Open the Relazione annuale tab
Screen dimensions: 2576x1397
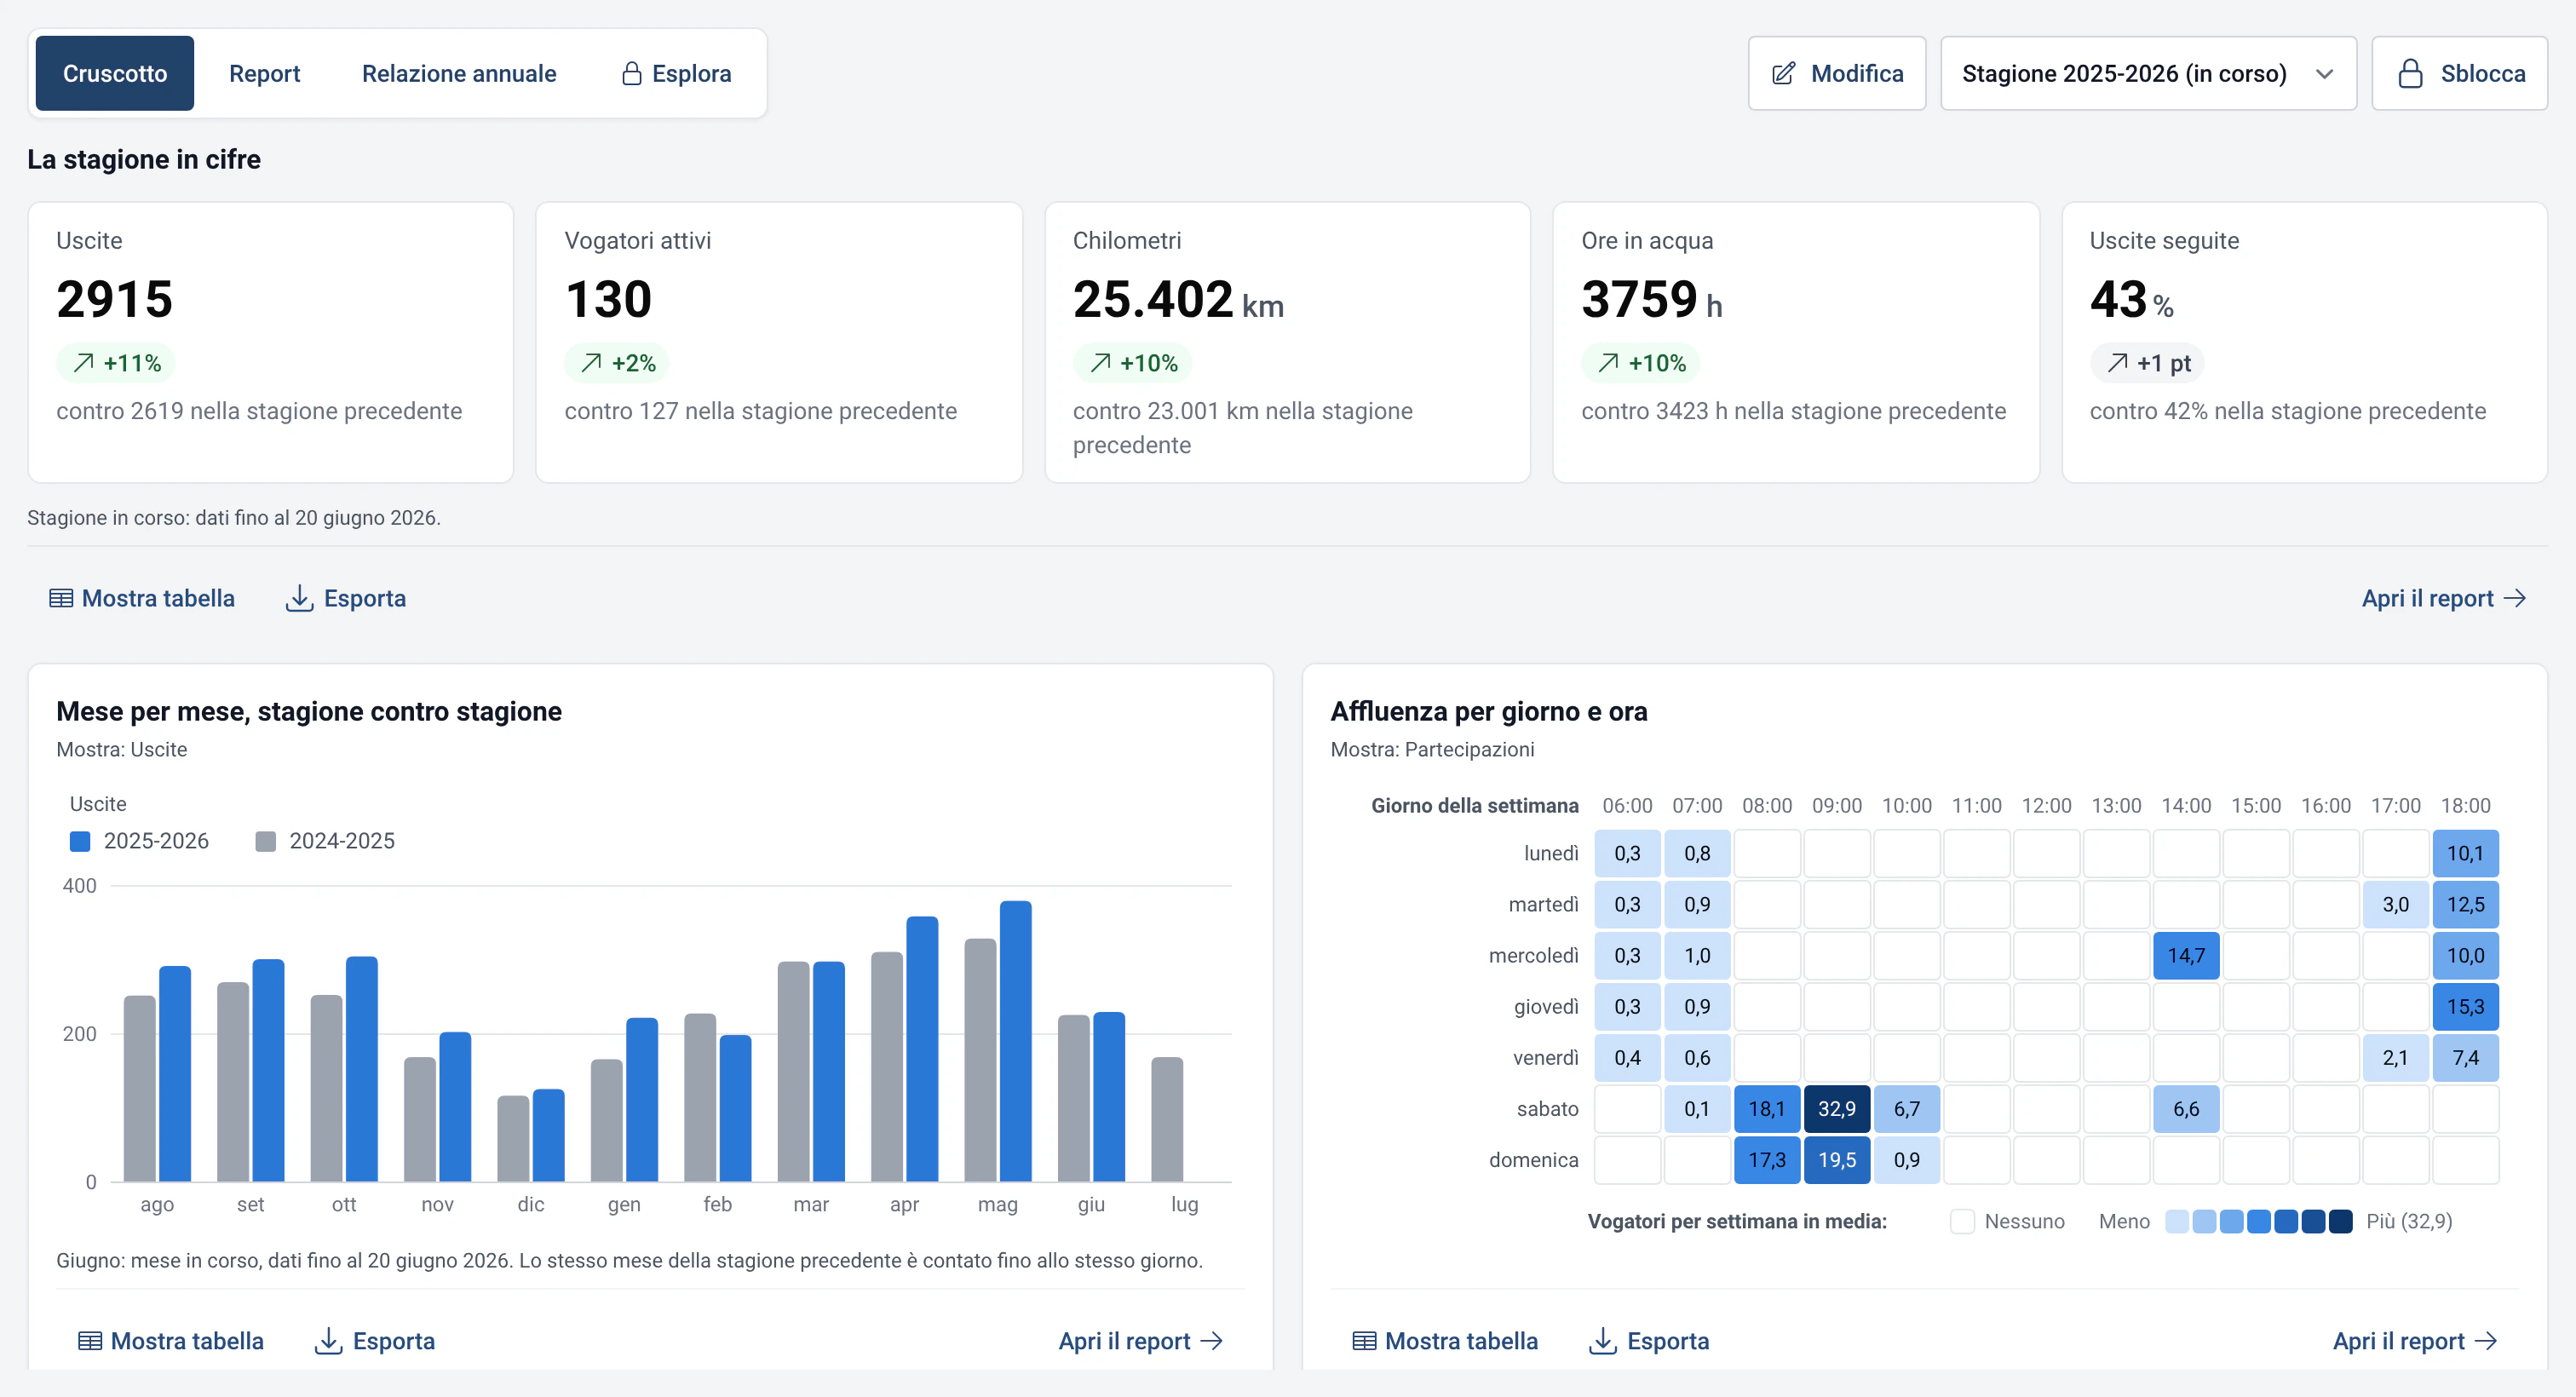[459, 73]
